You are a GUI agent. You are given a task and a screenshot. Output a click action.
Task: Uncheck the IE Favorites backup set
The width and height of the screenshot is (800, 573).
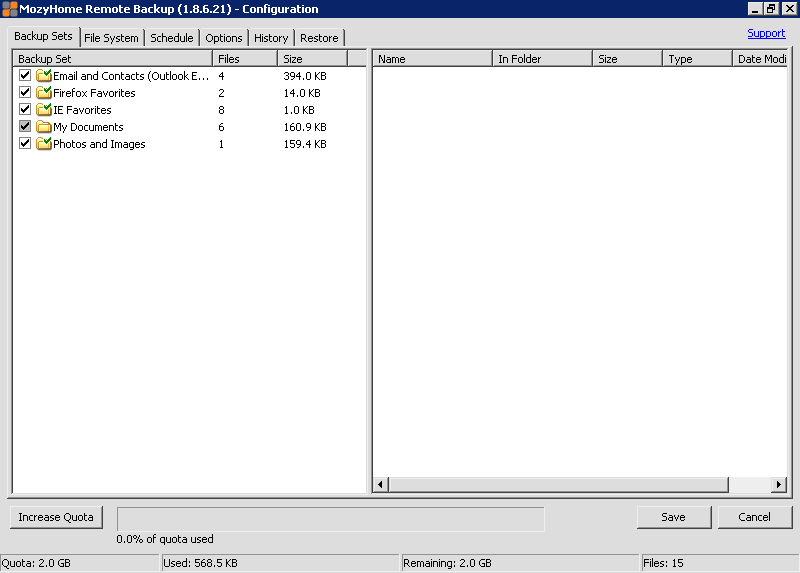coord(24,109)
